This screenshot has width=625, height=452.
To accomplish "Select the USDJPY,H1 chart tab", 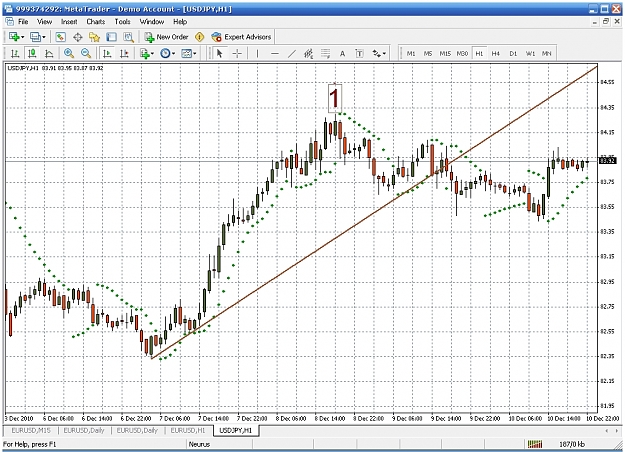I will (236, 430).
